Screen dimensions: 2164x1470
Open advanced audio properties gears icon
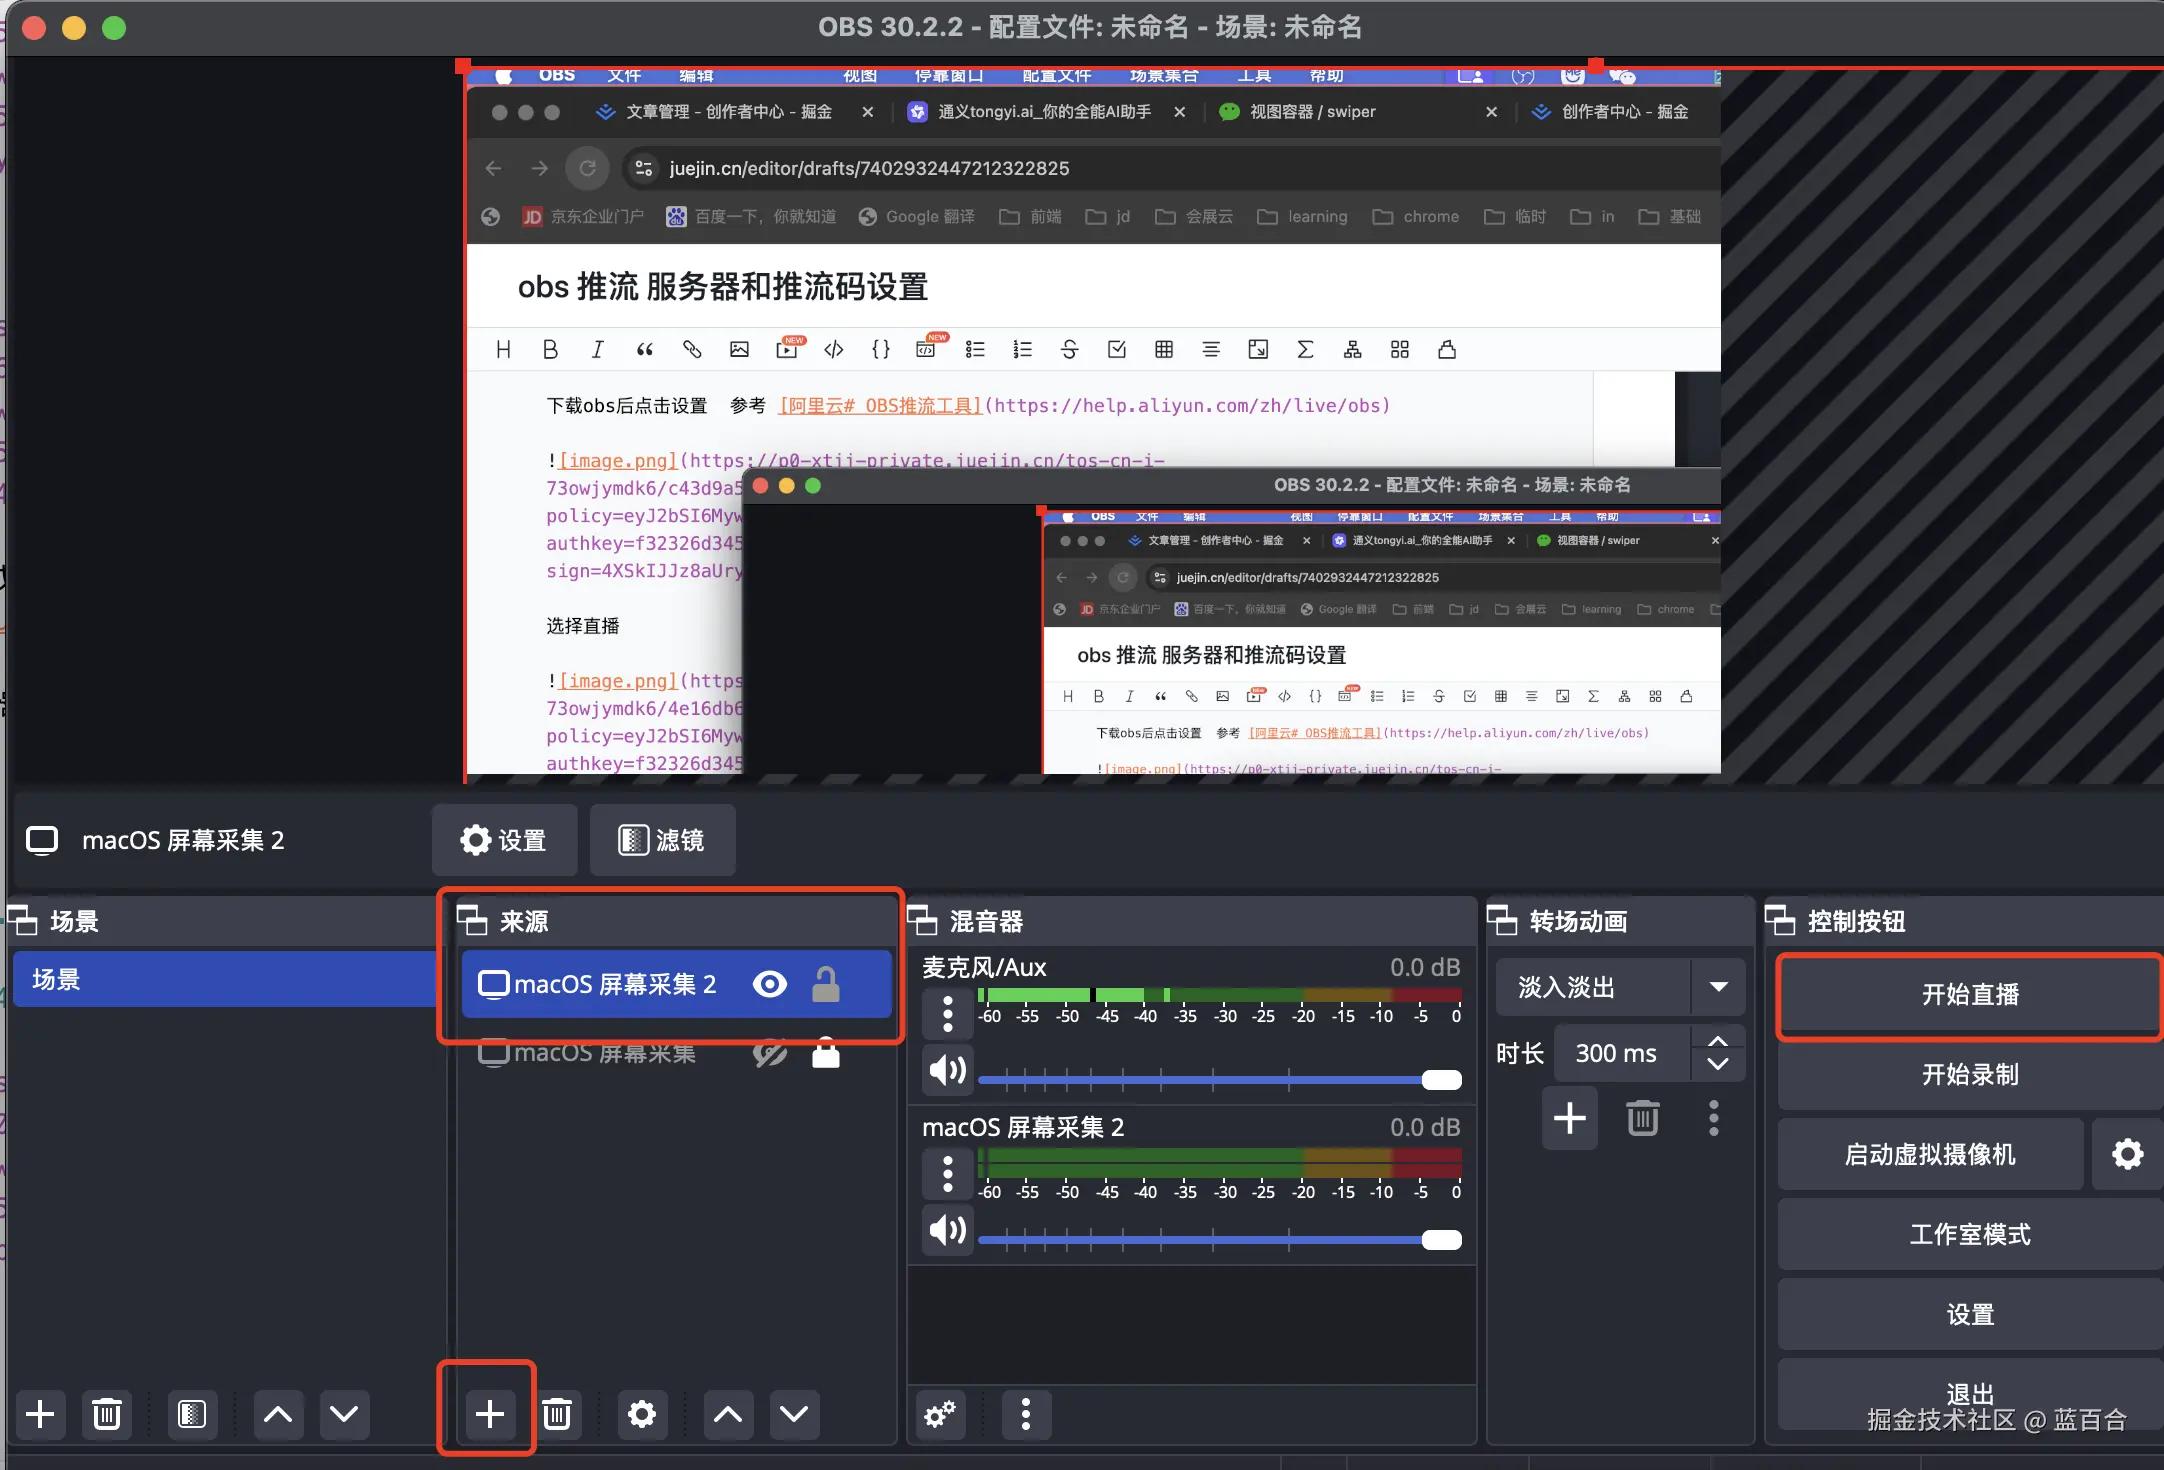pyautogui.click(x=940, y=1414)
